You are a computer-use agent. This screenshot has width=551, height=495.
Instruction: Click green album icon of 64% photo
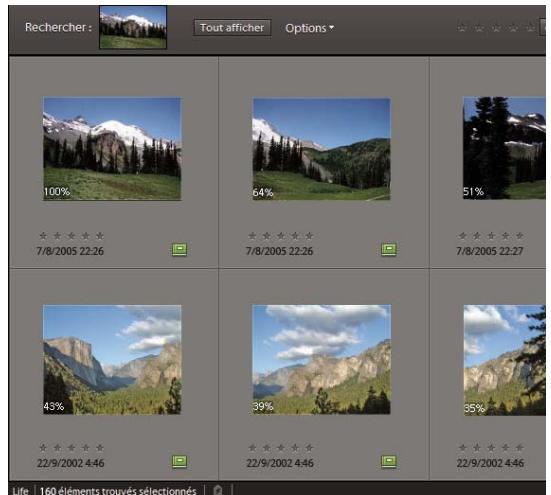pyautogui.click(x=389, y=249)
